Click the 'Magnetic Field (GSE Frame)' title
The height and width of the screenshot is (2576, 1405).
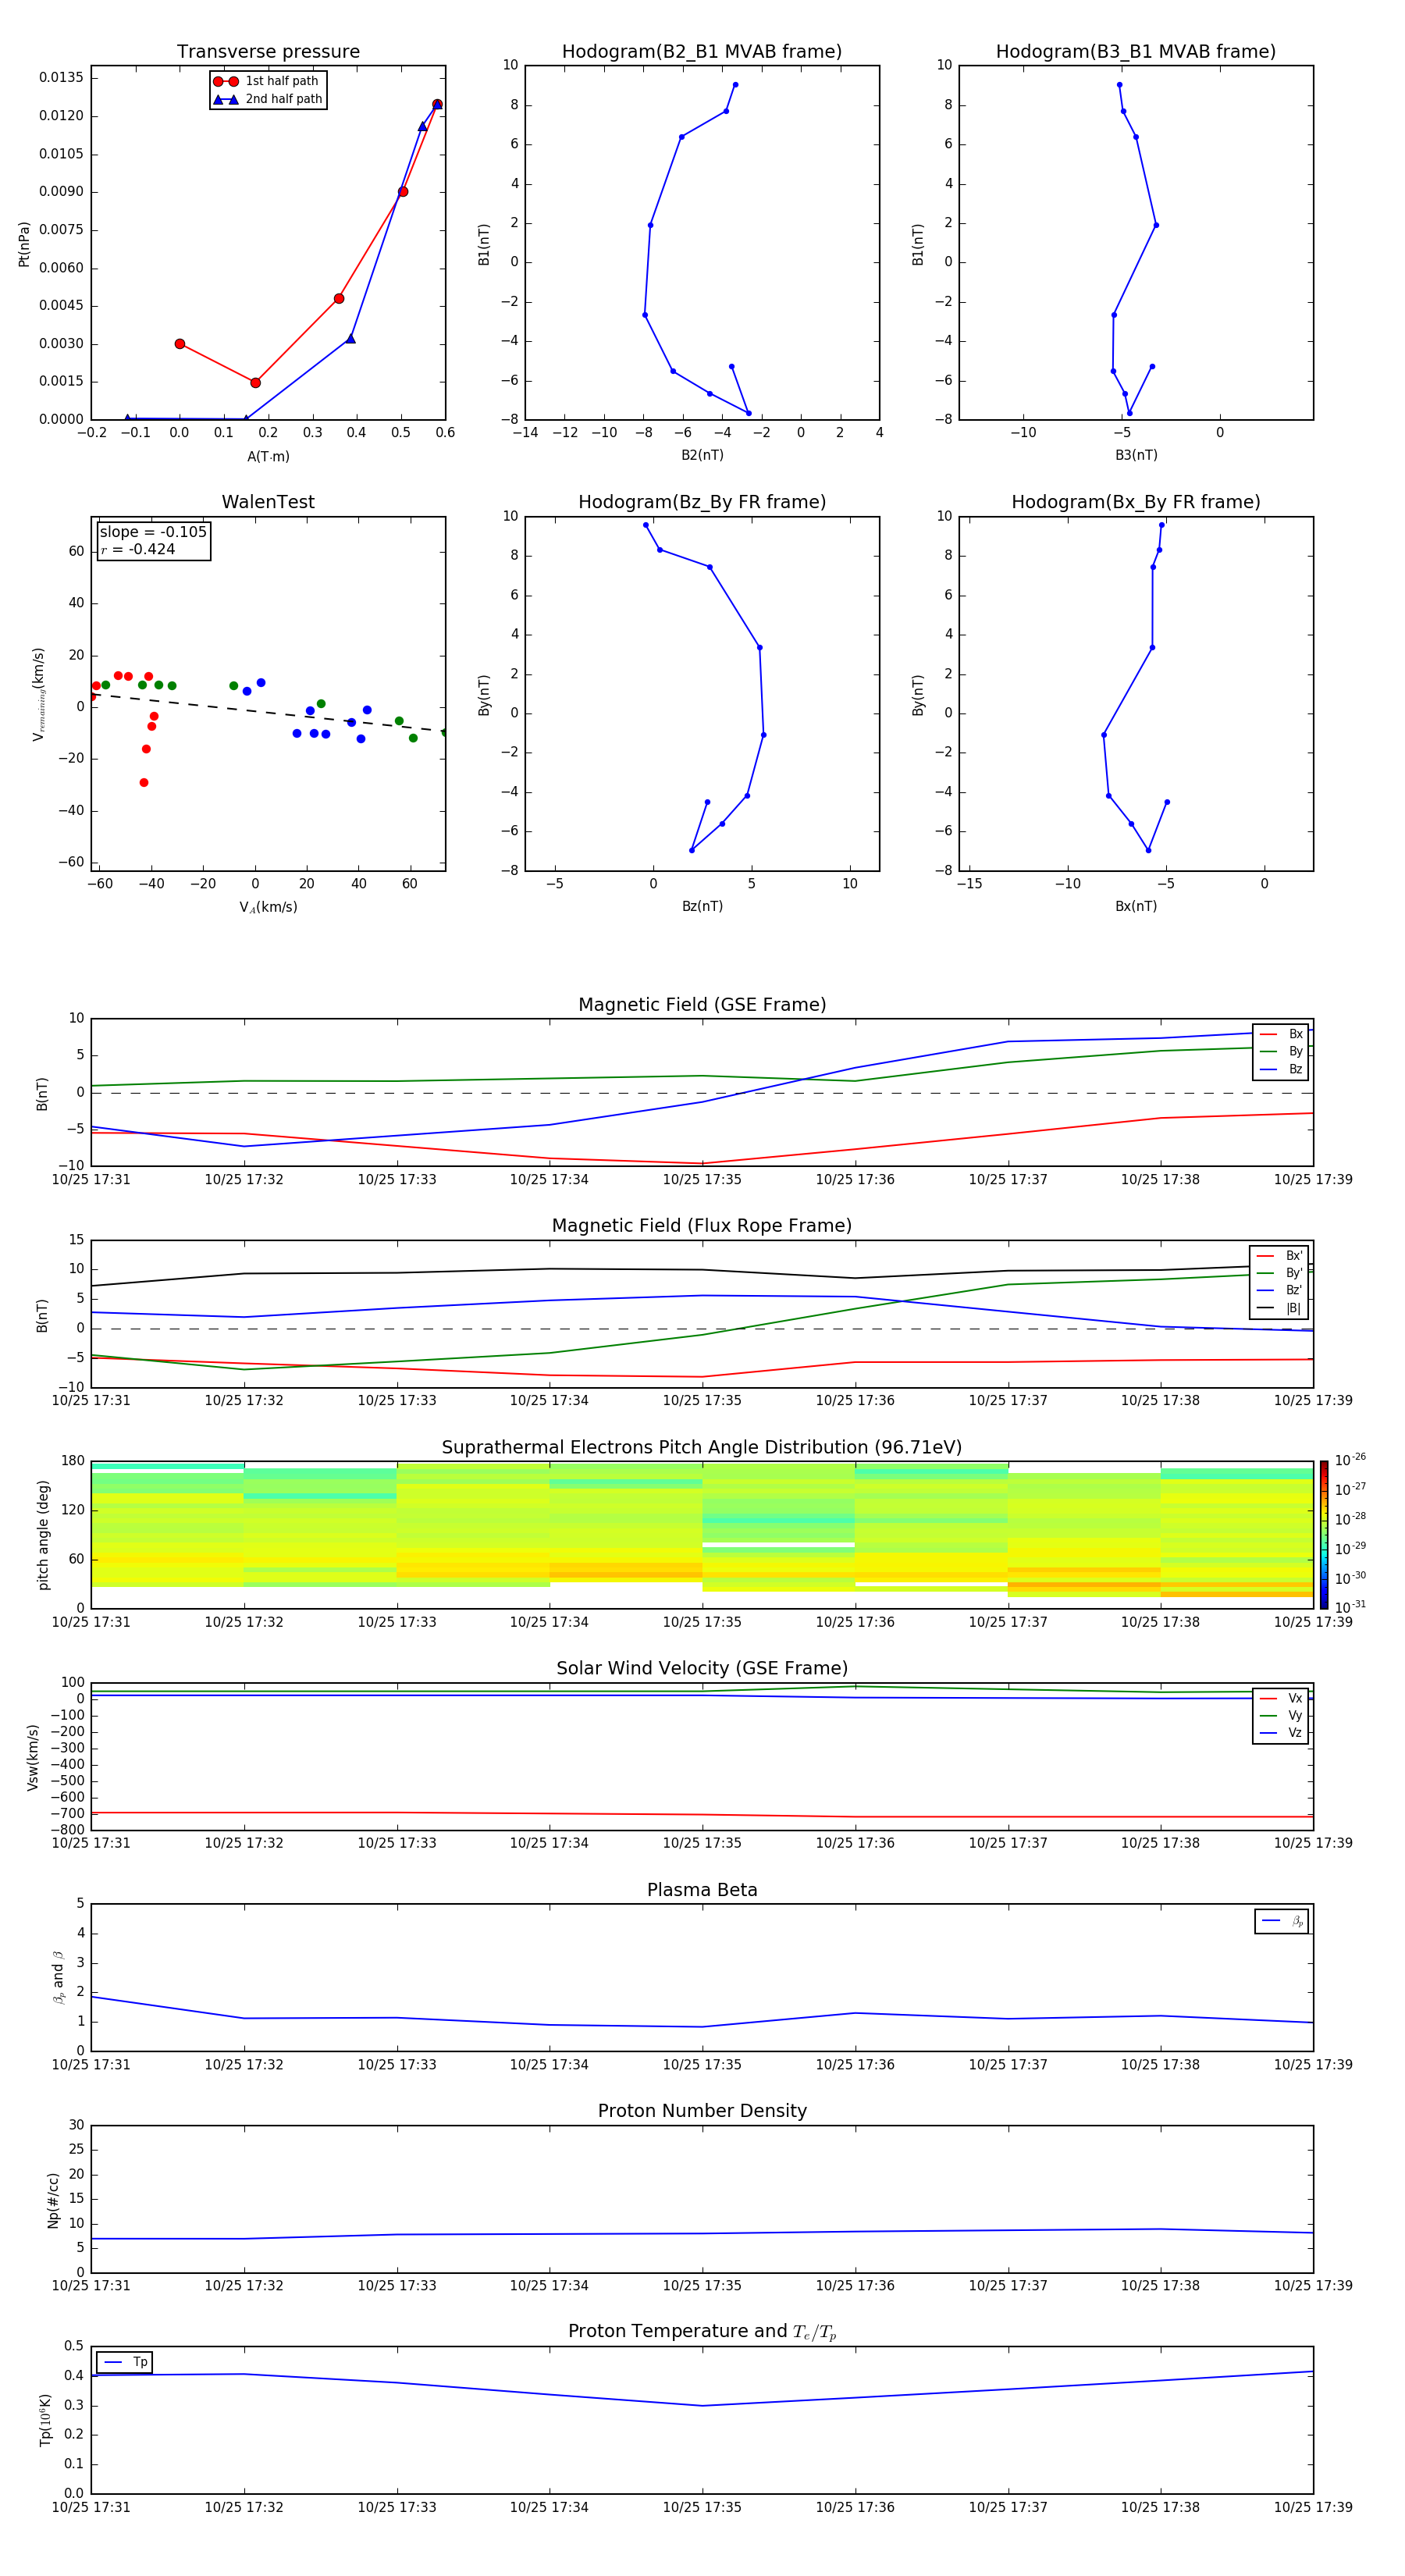pos(702,1005)
